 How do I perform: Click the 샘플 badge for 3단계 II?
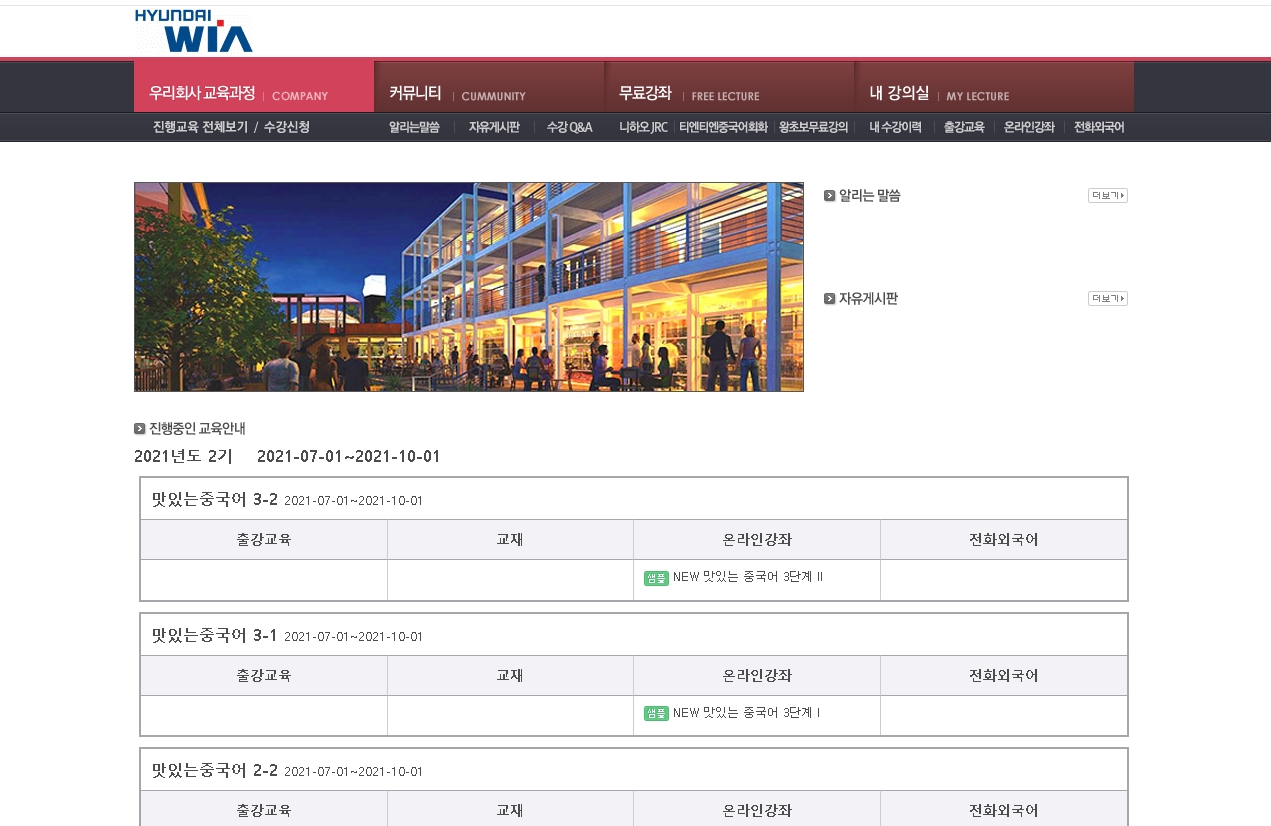(x=656, y=578)
